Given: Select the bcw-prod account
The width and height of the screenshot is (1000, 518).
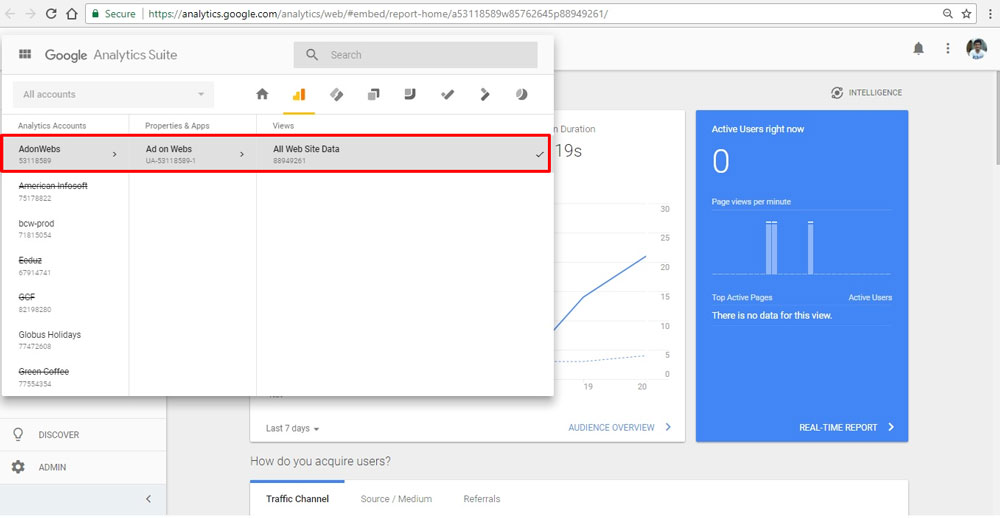Looking at the screenshot, I should click(x=65, y=228).
